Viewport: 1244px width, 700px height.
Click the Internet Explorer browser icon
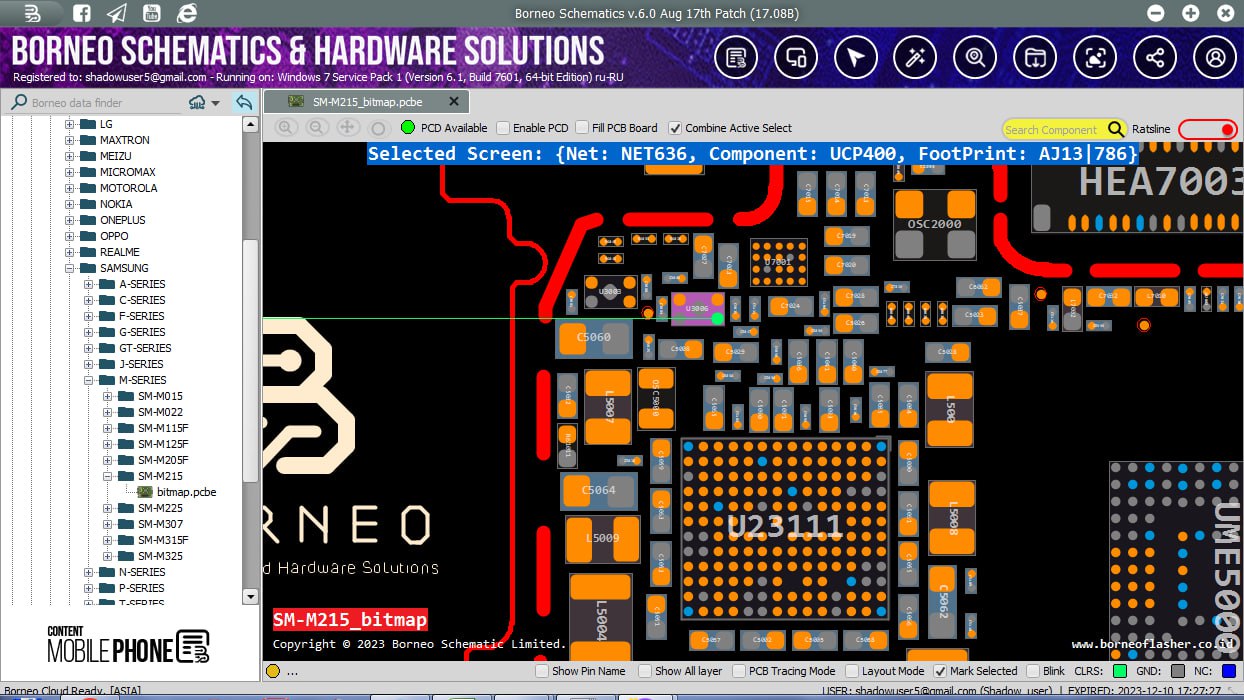pyautogui.click(x=186, y=13)
